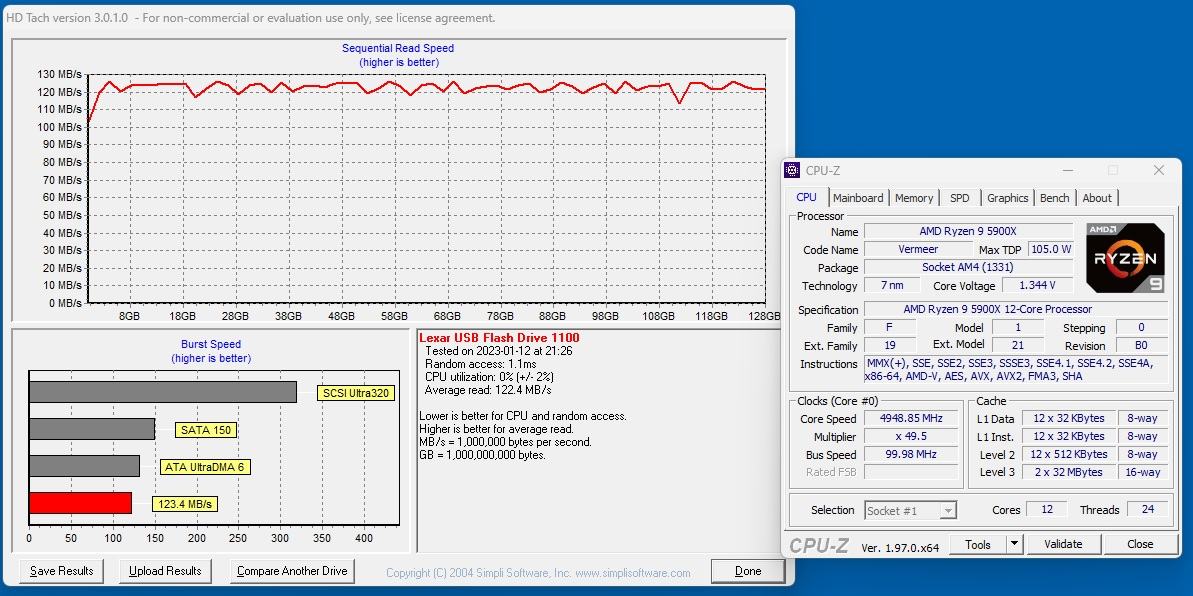The width and height of the screenshot is (1193, 596).
Task: Select the SPD tab in CPU-Z
Action: [x=959, y=198]
